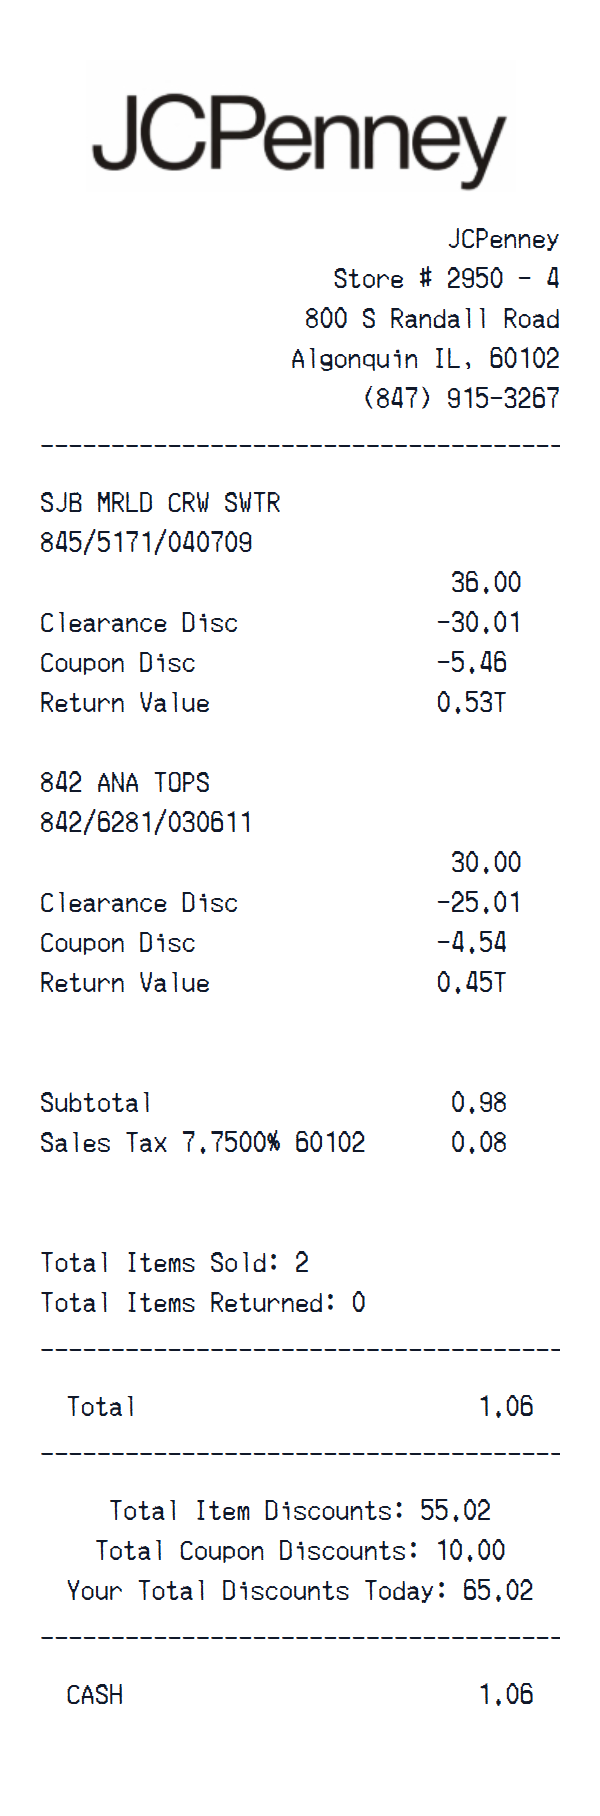Select the -30.01 Clearance Disc amount

pos(478,622)
